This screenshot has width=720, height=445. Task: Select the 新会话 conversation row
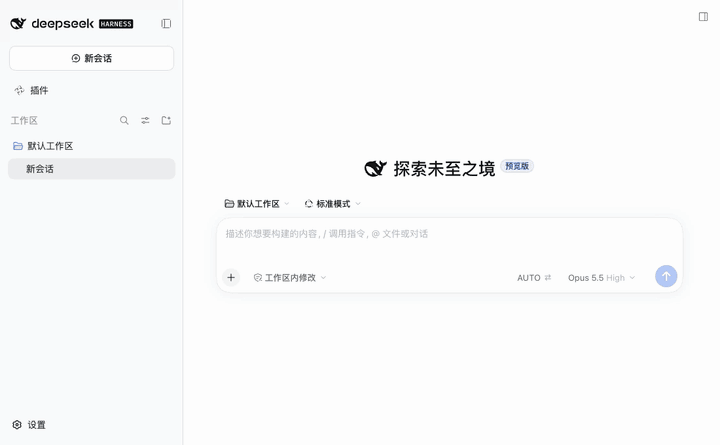point(91,169)
